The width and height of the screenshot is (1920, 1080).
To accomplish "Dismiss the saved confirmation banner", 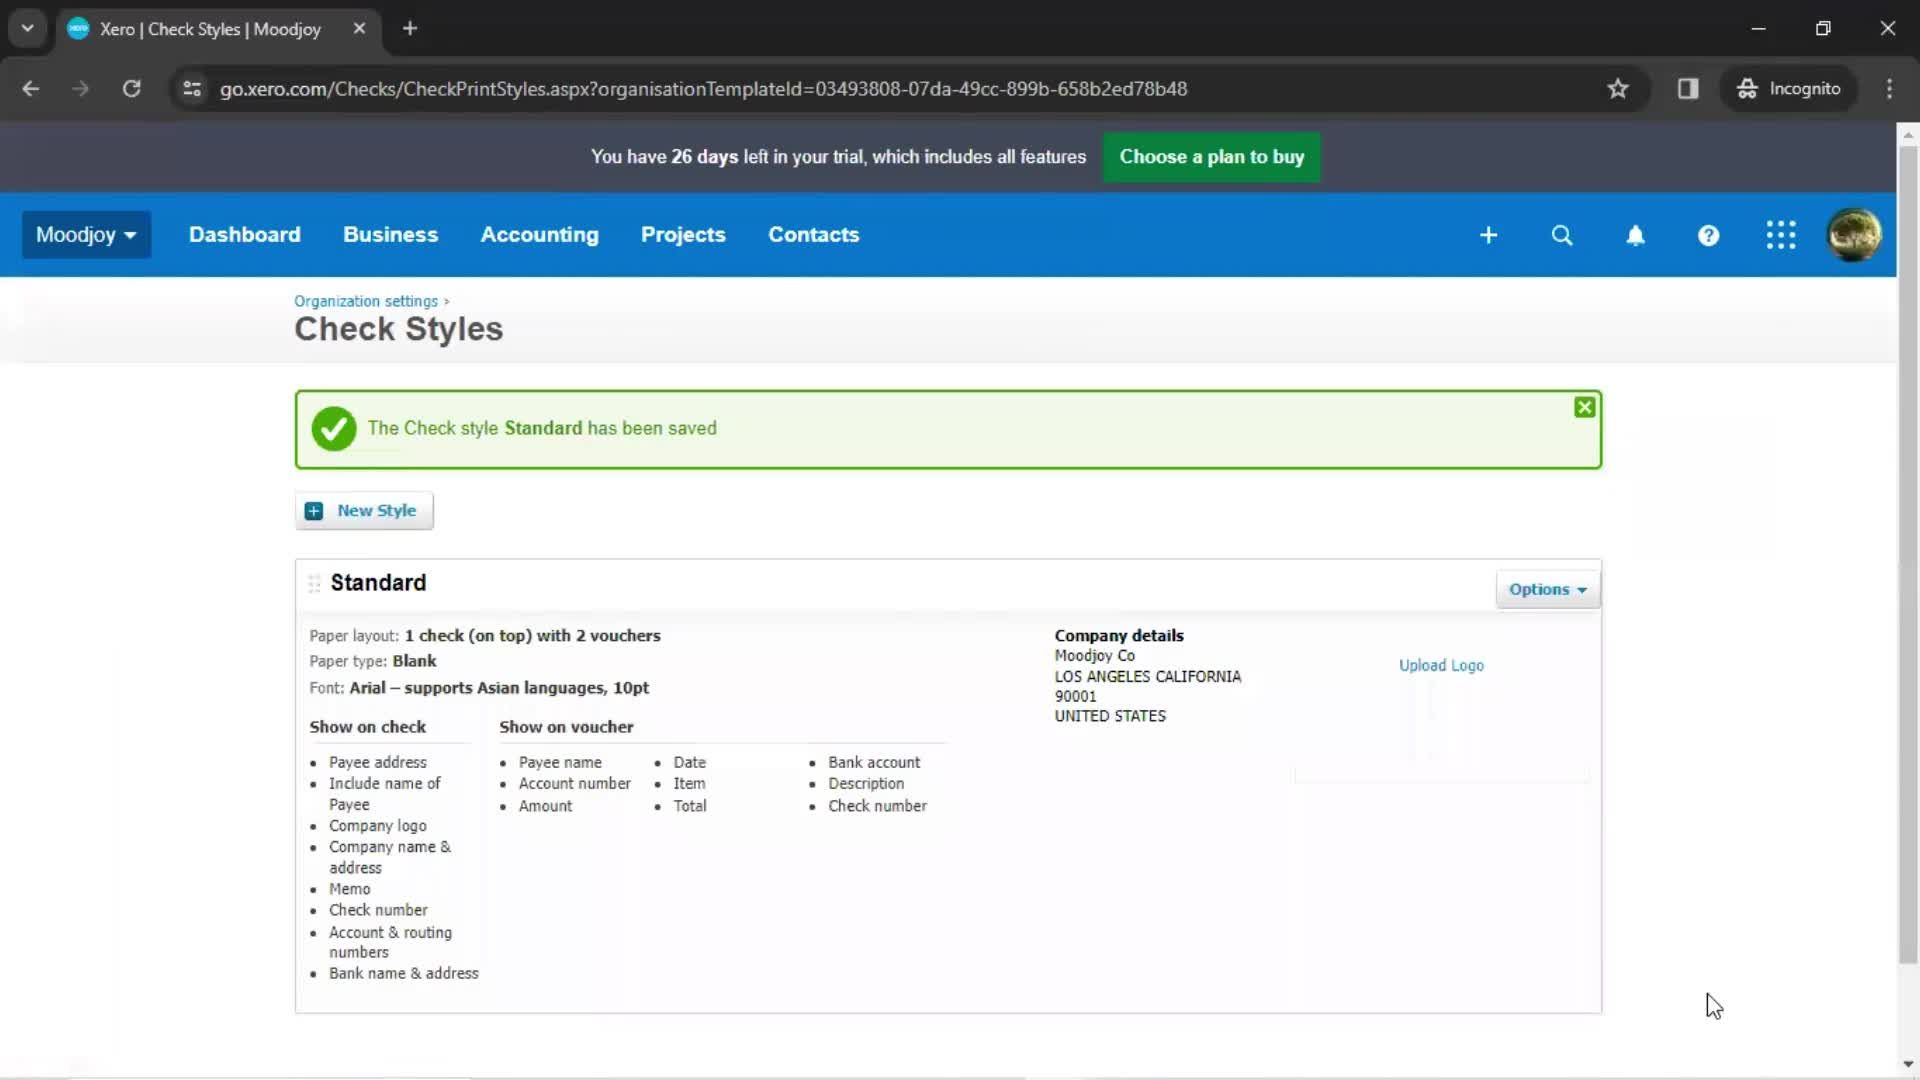I will [x=1584, y=407].
